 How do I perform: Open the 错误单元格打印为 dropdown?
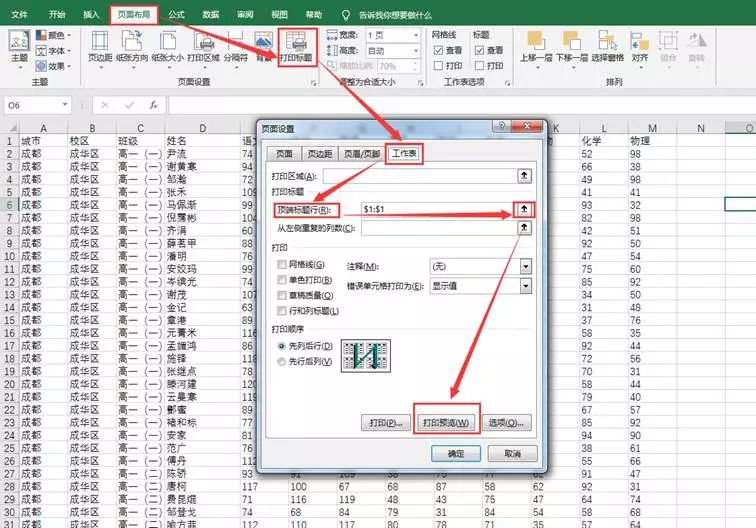[526, 286]
